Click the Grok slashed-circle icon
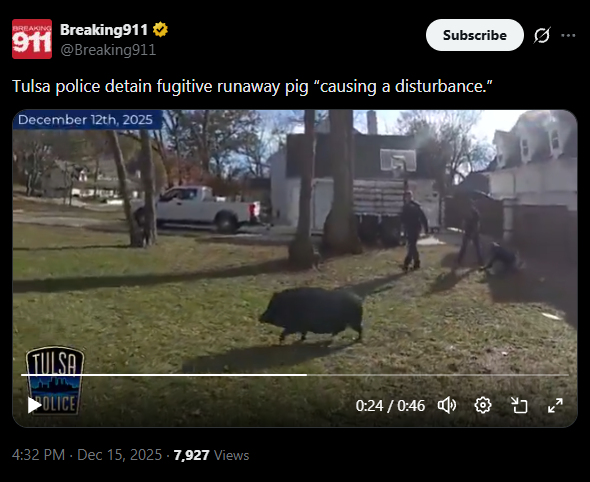The width and height of the screenshot is (590, 482). pyautogui.click(x=542, y=35)
